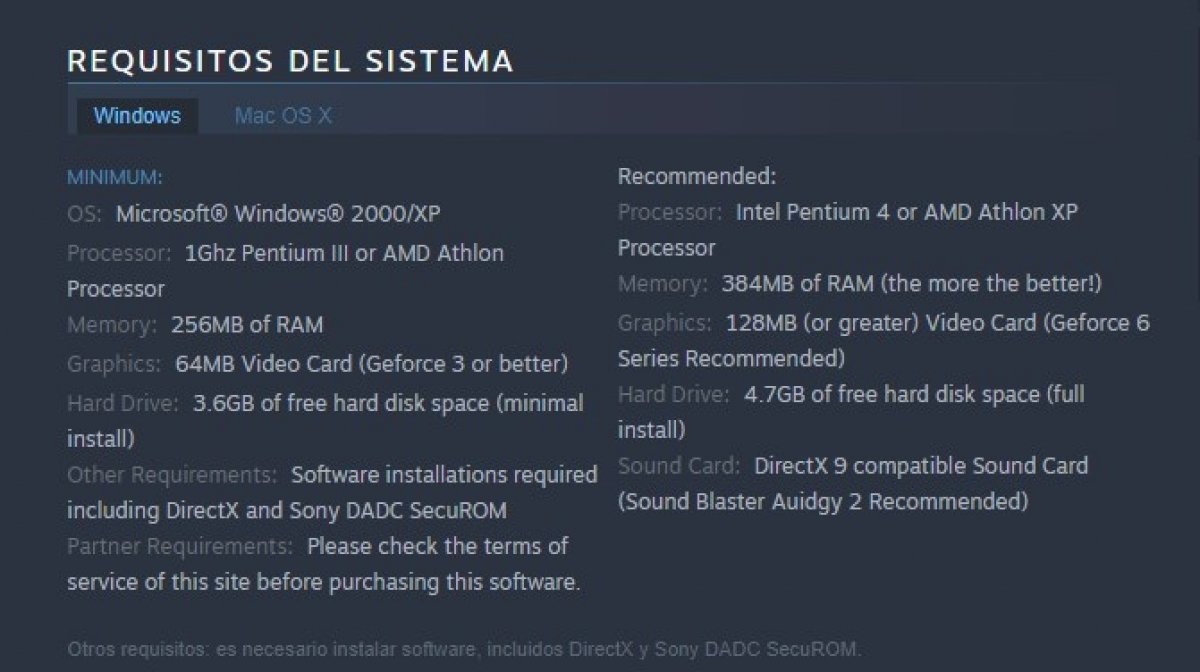Select the 64MB Video Card graphics line
Viewport: 1200px width, 672px height.
pos(372,363)
